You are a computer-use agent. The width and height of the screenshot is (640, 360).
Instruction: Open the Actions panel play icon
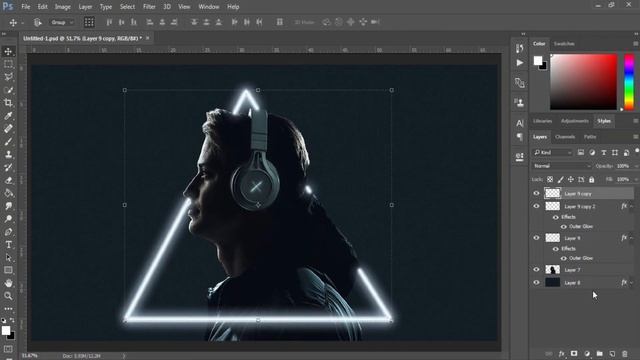click(x=519, y=63)
